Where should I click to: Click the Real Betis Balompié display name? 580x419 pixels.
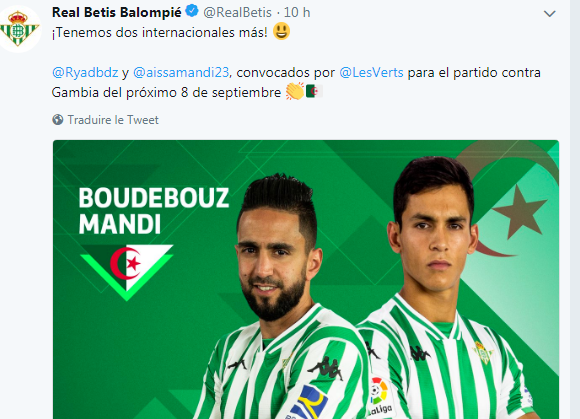(x=117, y=12)
